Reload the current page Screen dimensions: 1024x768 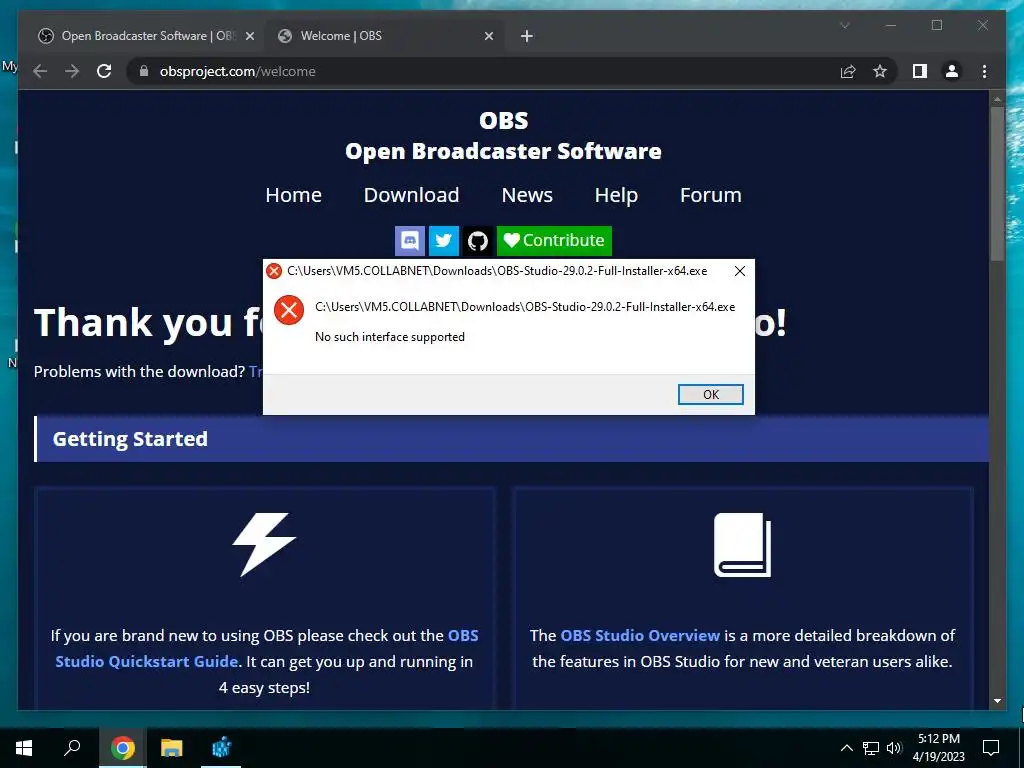pos(104,71)
